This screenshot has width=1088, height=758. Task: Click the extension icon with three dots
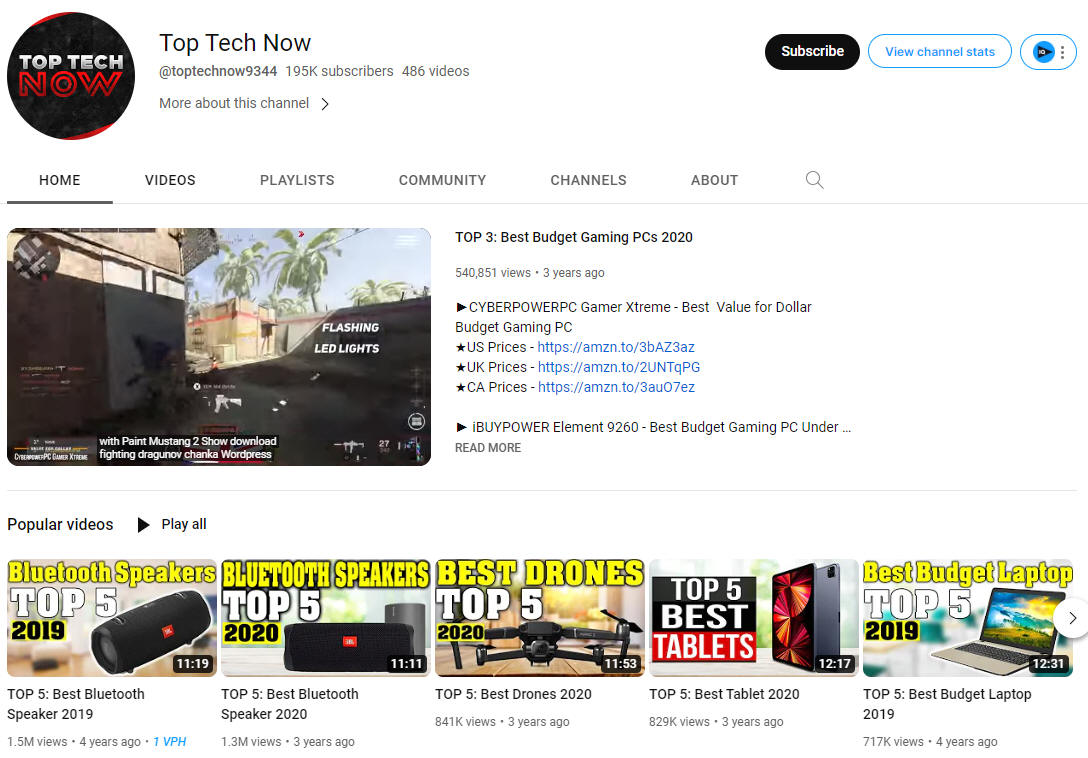pos(1048,52)
